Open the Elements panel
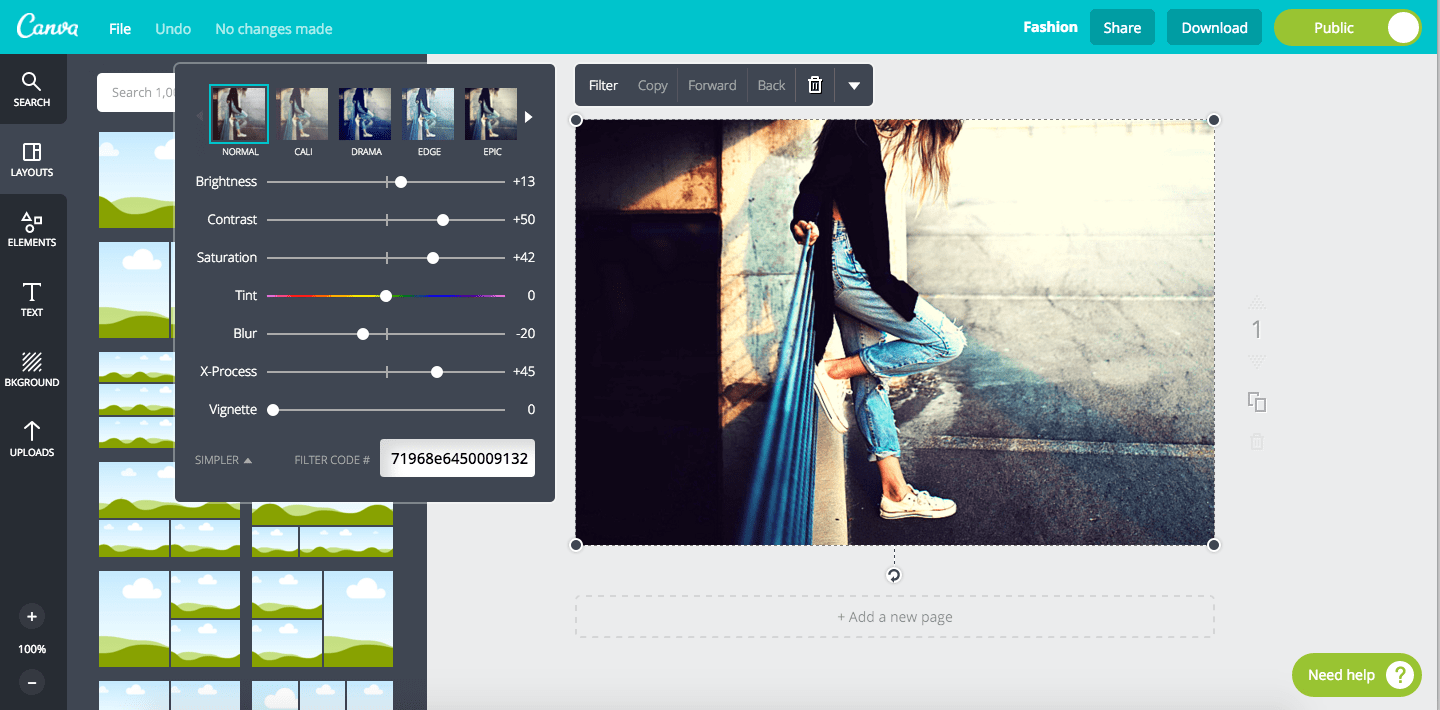Screen dimensions: 1440x710 (32, 230)
